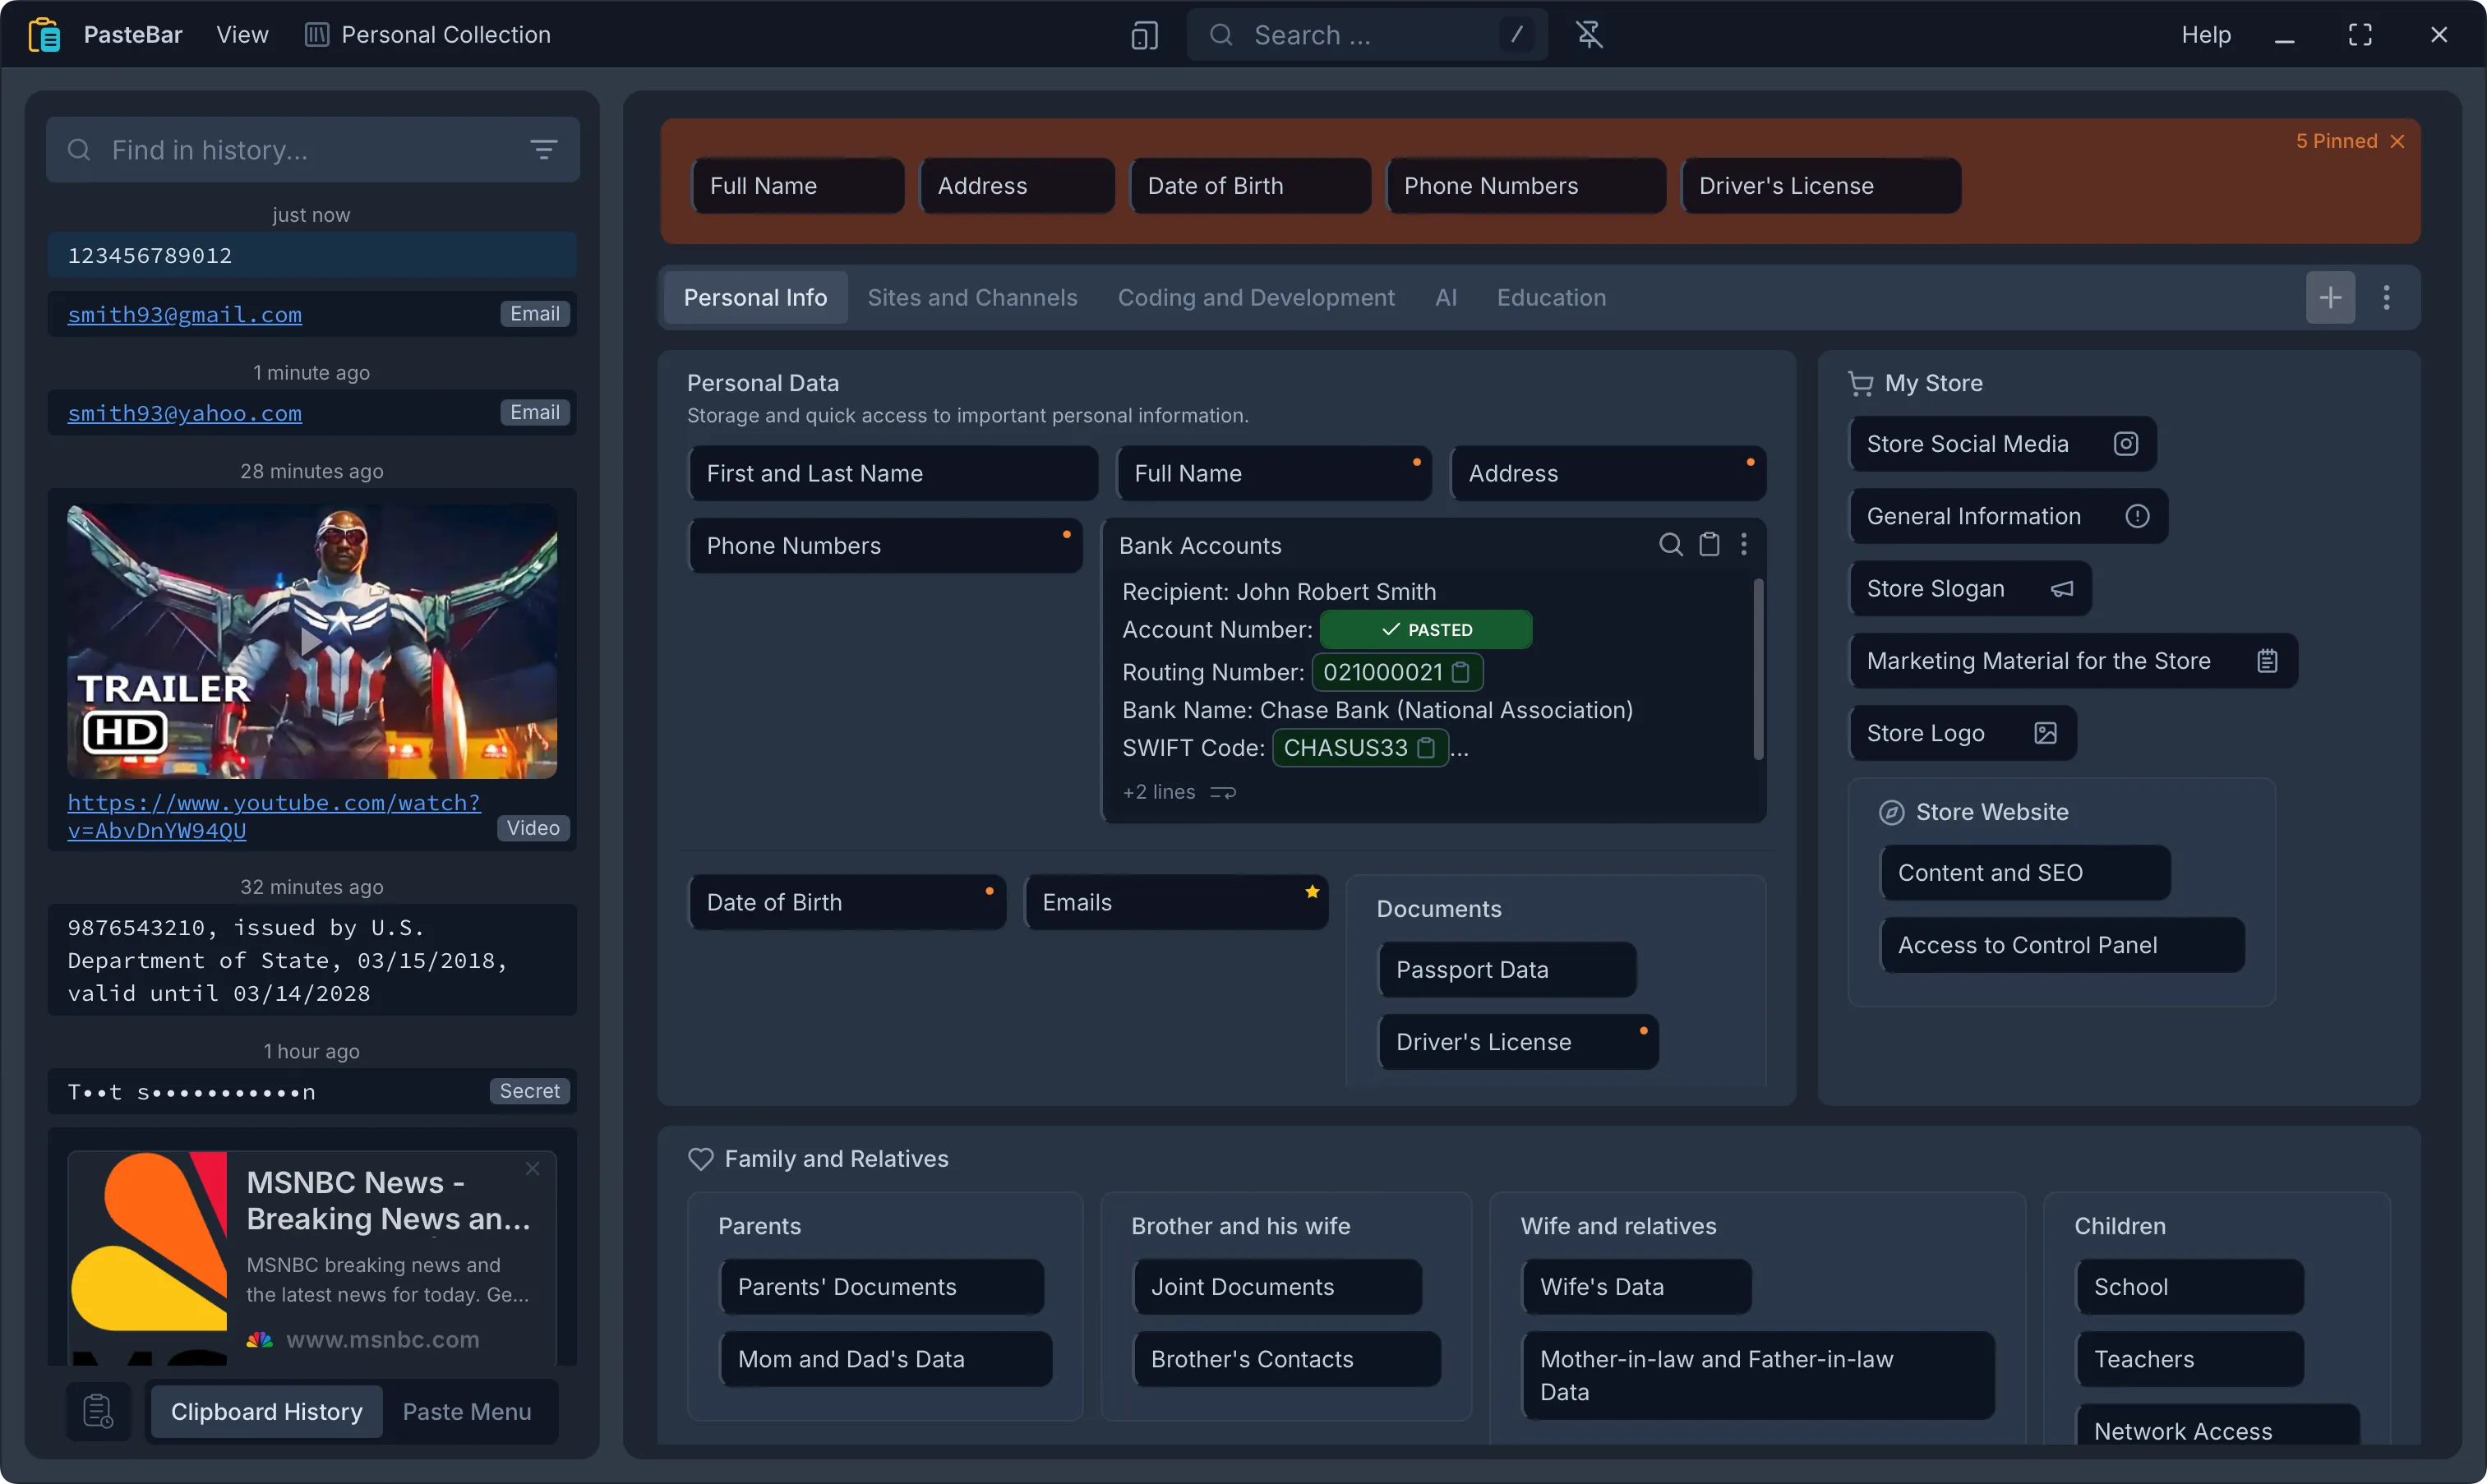The image size is (2487, 1484).
Task: Select Clipboard History tab
Action: (x=266, y=1411)
